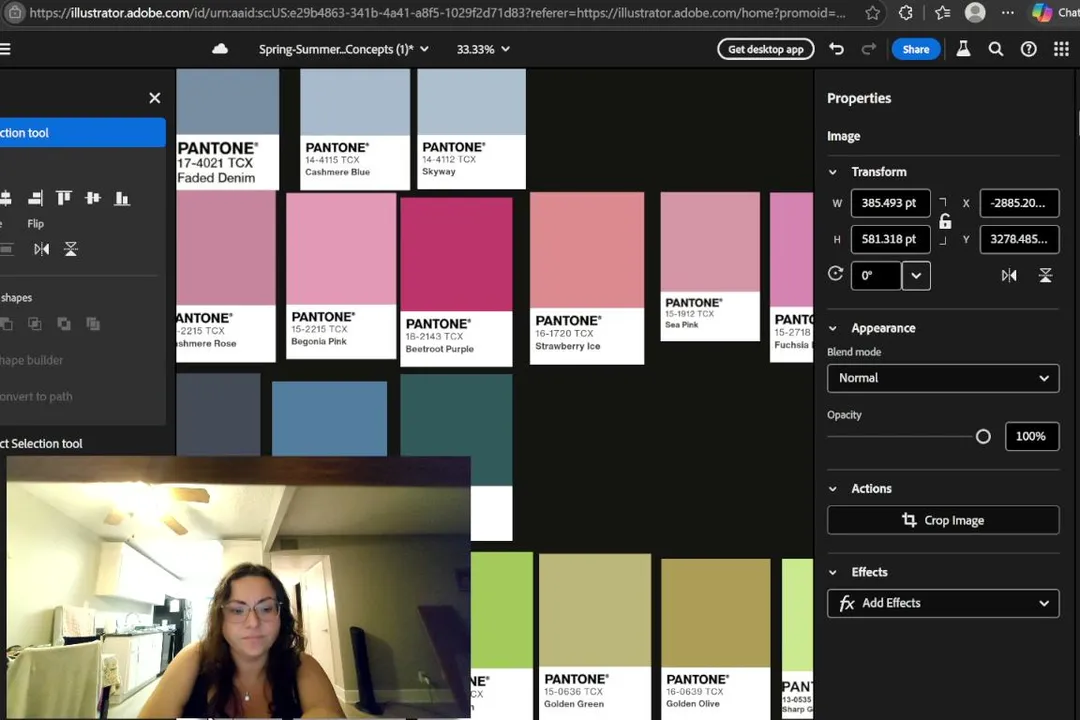Click the Crop Image button
The width and height of the screenshot is (1080, 720).
[x=943, y=520]
